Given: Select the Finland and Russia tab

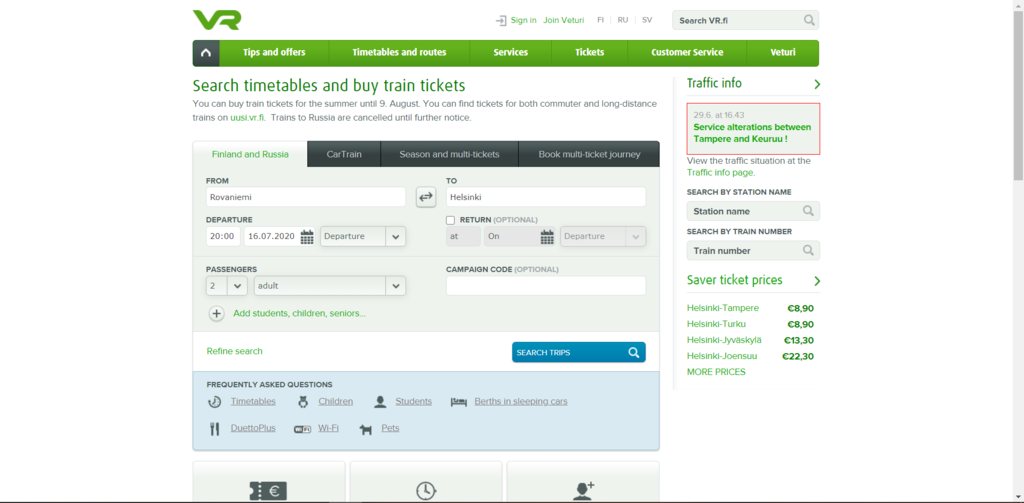Looking at the screenshot, I should tap(250, 155).
